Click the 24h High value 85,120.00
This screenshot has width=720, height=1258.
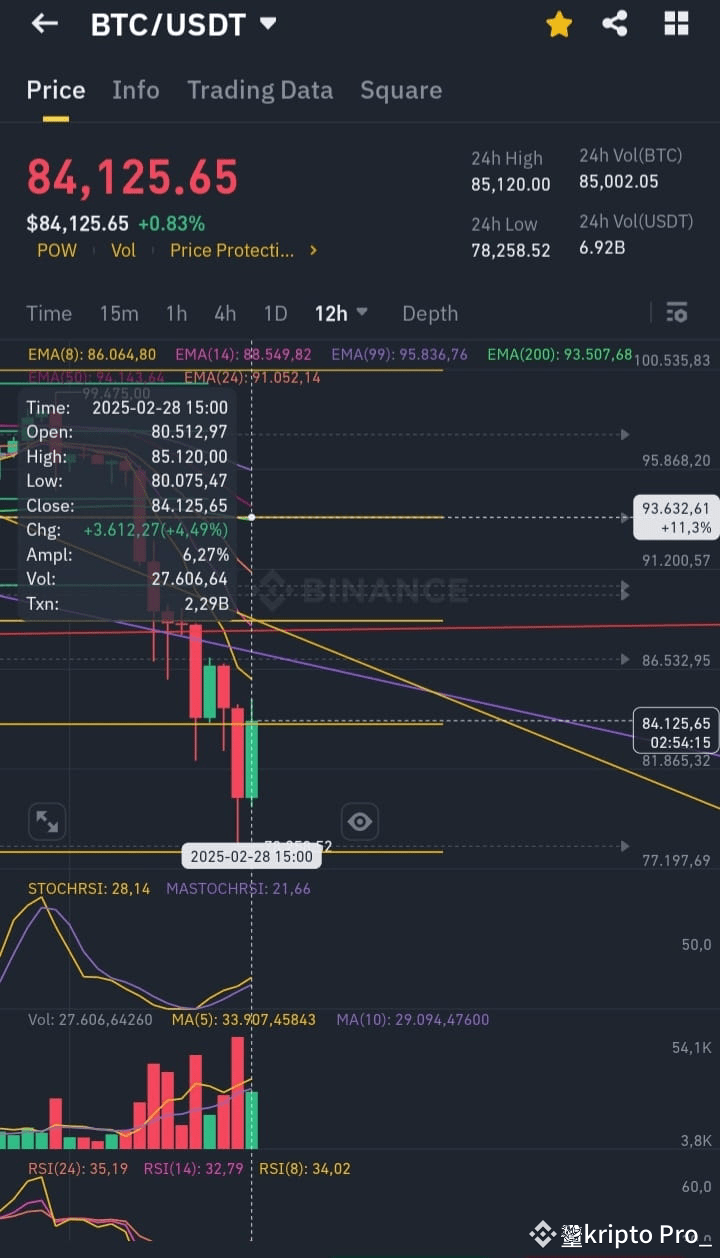pyautogui.click(x=511, y=184)
